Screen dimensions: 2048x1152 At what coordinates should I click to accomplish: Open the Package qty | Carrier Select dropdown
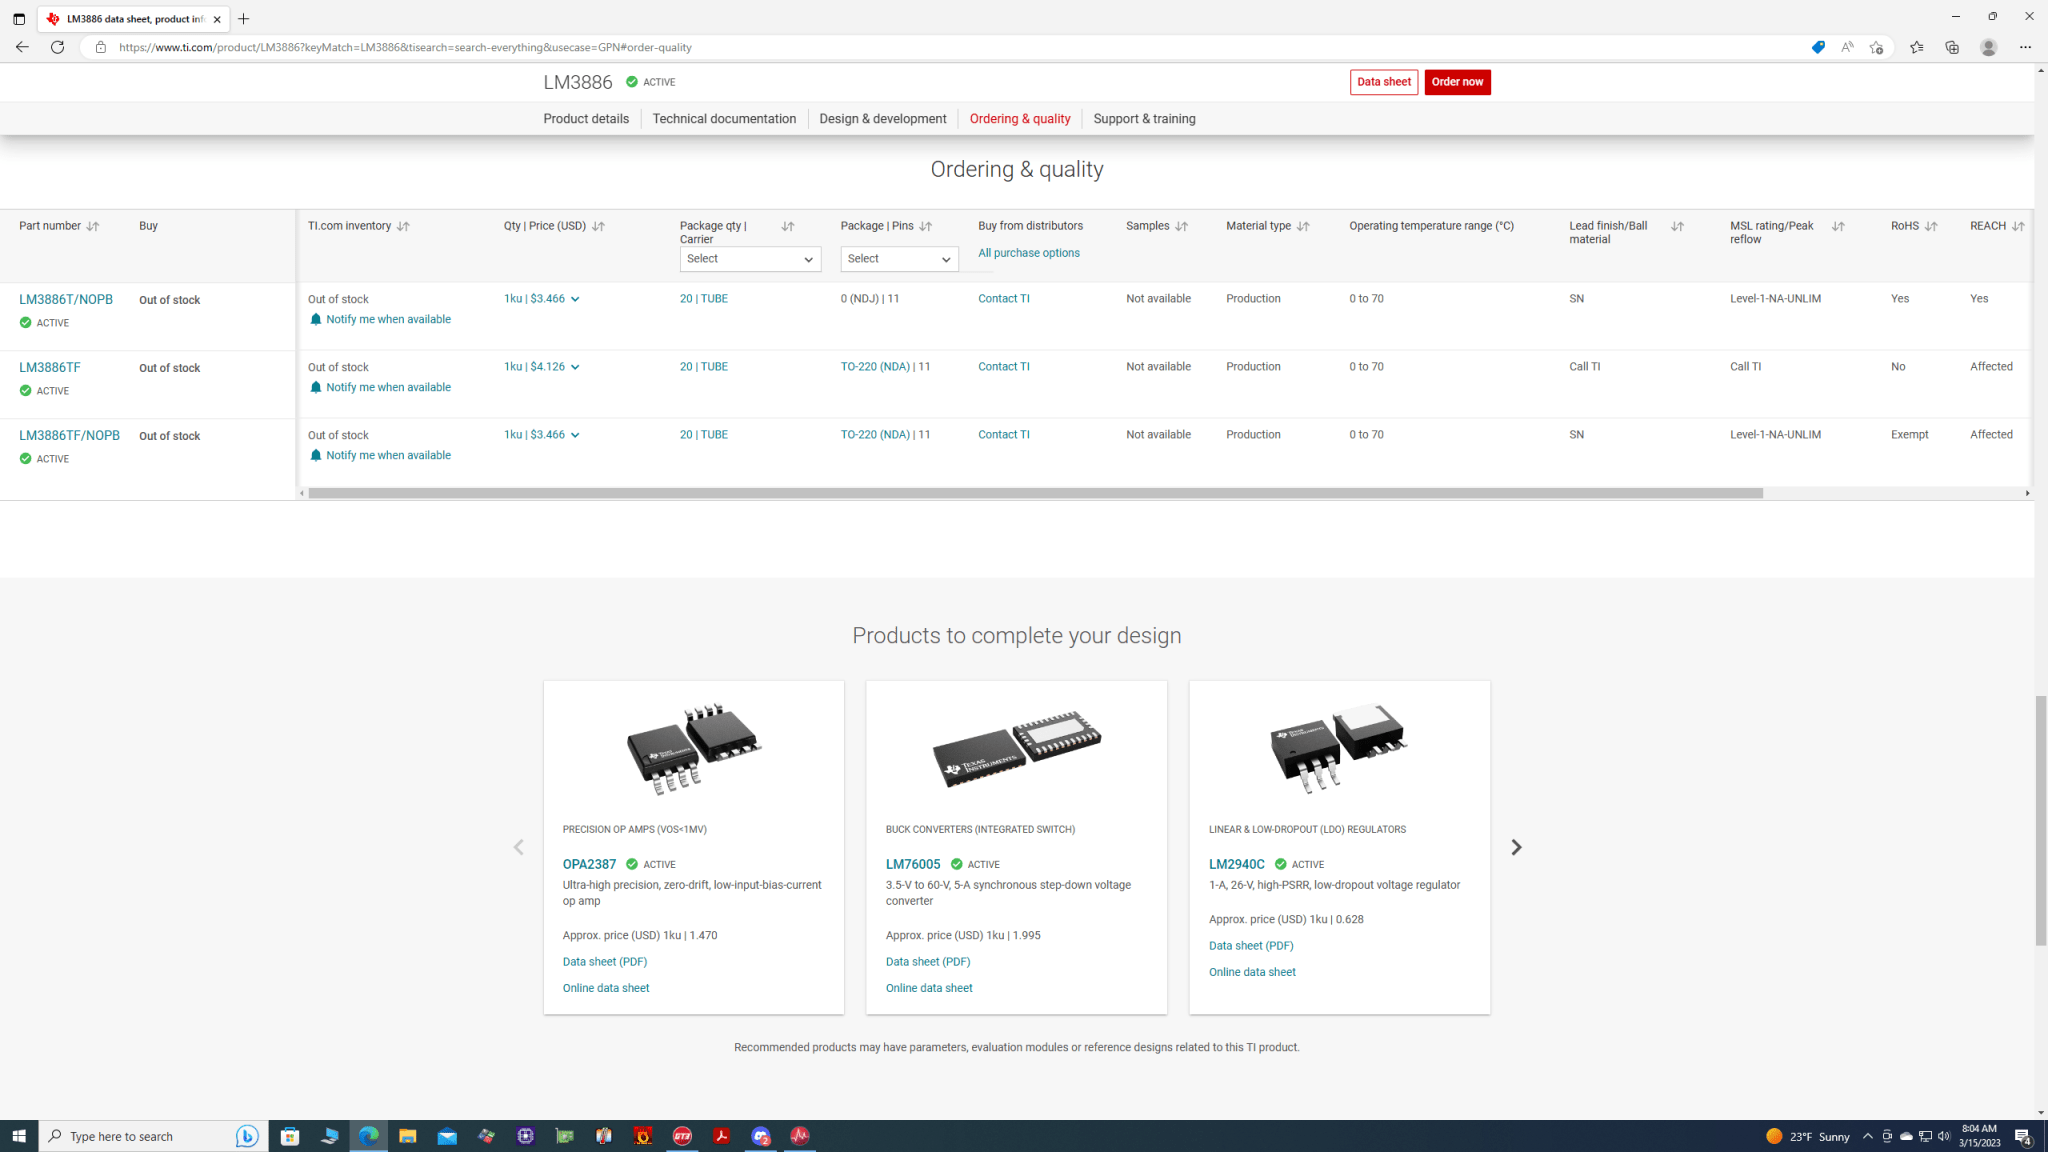[750, 259]
